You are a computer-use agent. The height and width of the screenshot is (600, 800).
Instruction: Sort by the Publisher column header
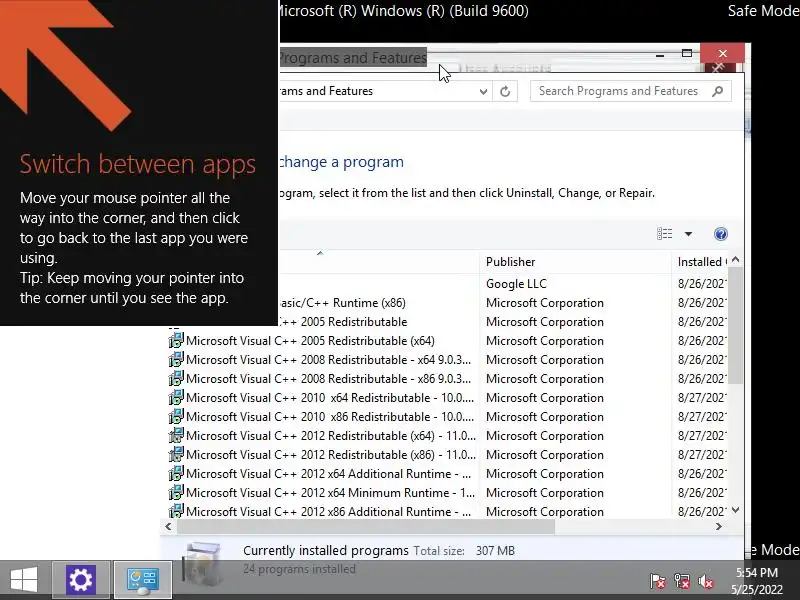575,262
